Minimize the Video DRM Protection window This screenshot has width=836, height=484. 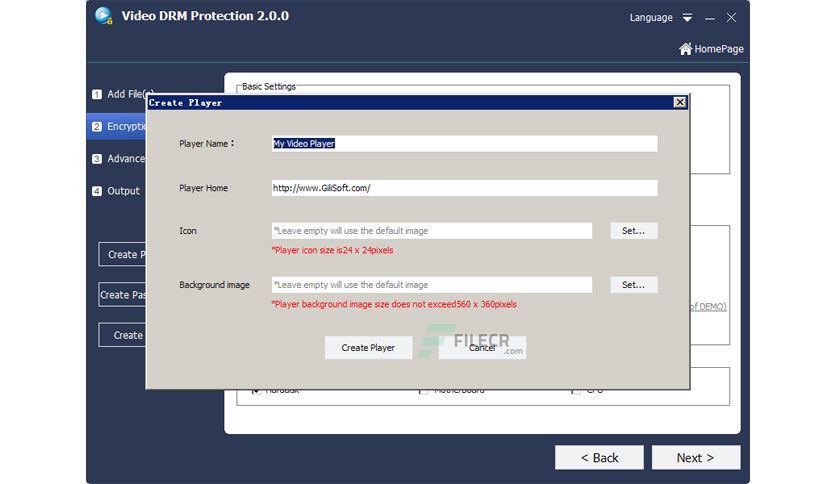tap(710, 18)
